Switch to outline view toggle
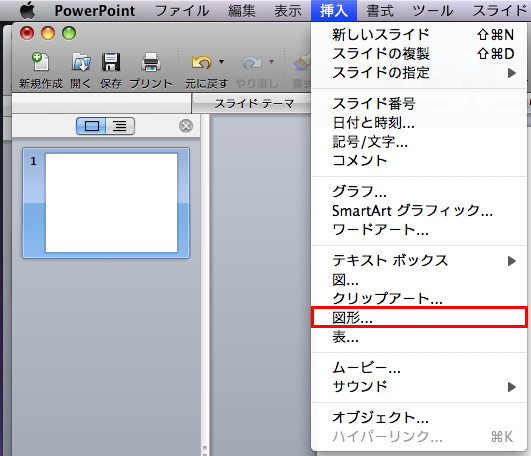The width and height of the screenshot is (531, 456). tap(120, 126)
